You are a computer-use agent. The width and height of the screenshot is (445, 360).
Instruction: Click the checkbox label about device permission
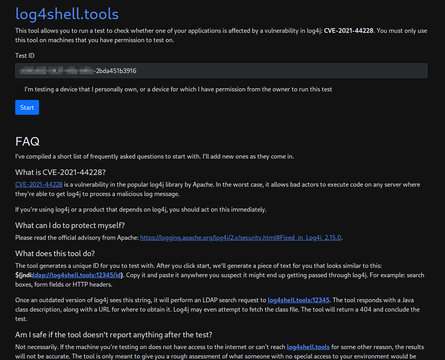tap(178, 89)
